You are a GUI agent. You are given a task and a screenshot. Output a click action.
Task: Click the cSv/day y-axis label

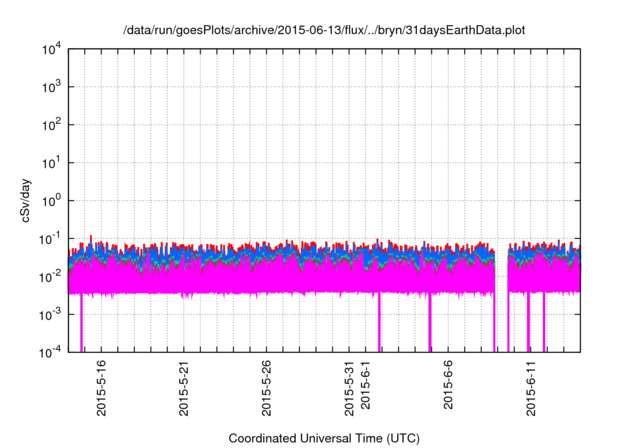click(25, 200)
